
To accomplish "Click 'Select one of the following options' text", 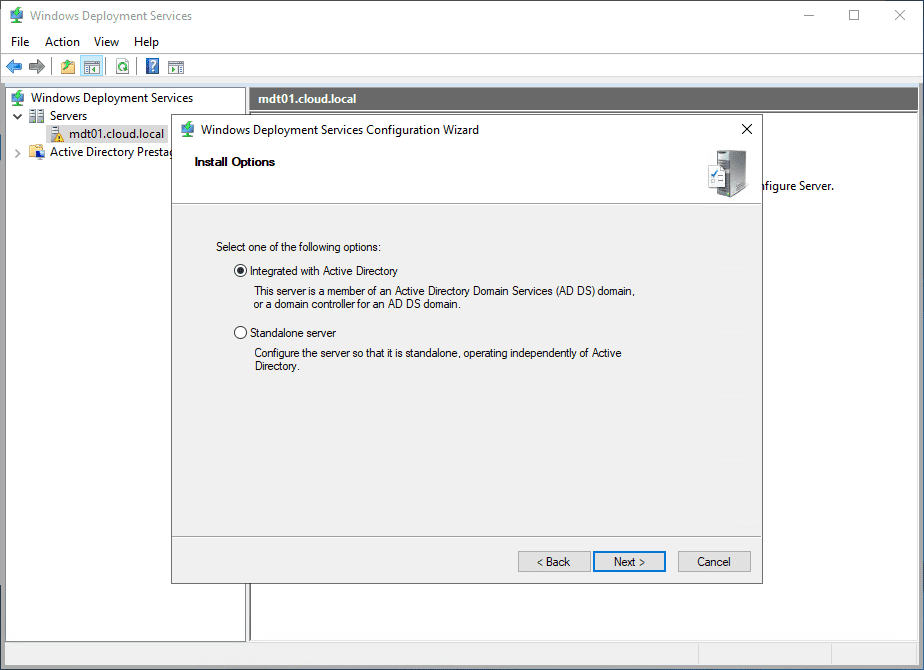I will tap(298, 247).
